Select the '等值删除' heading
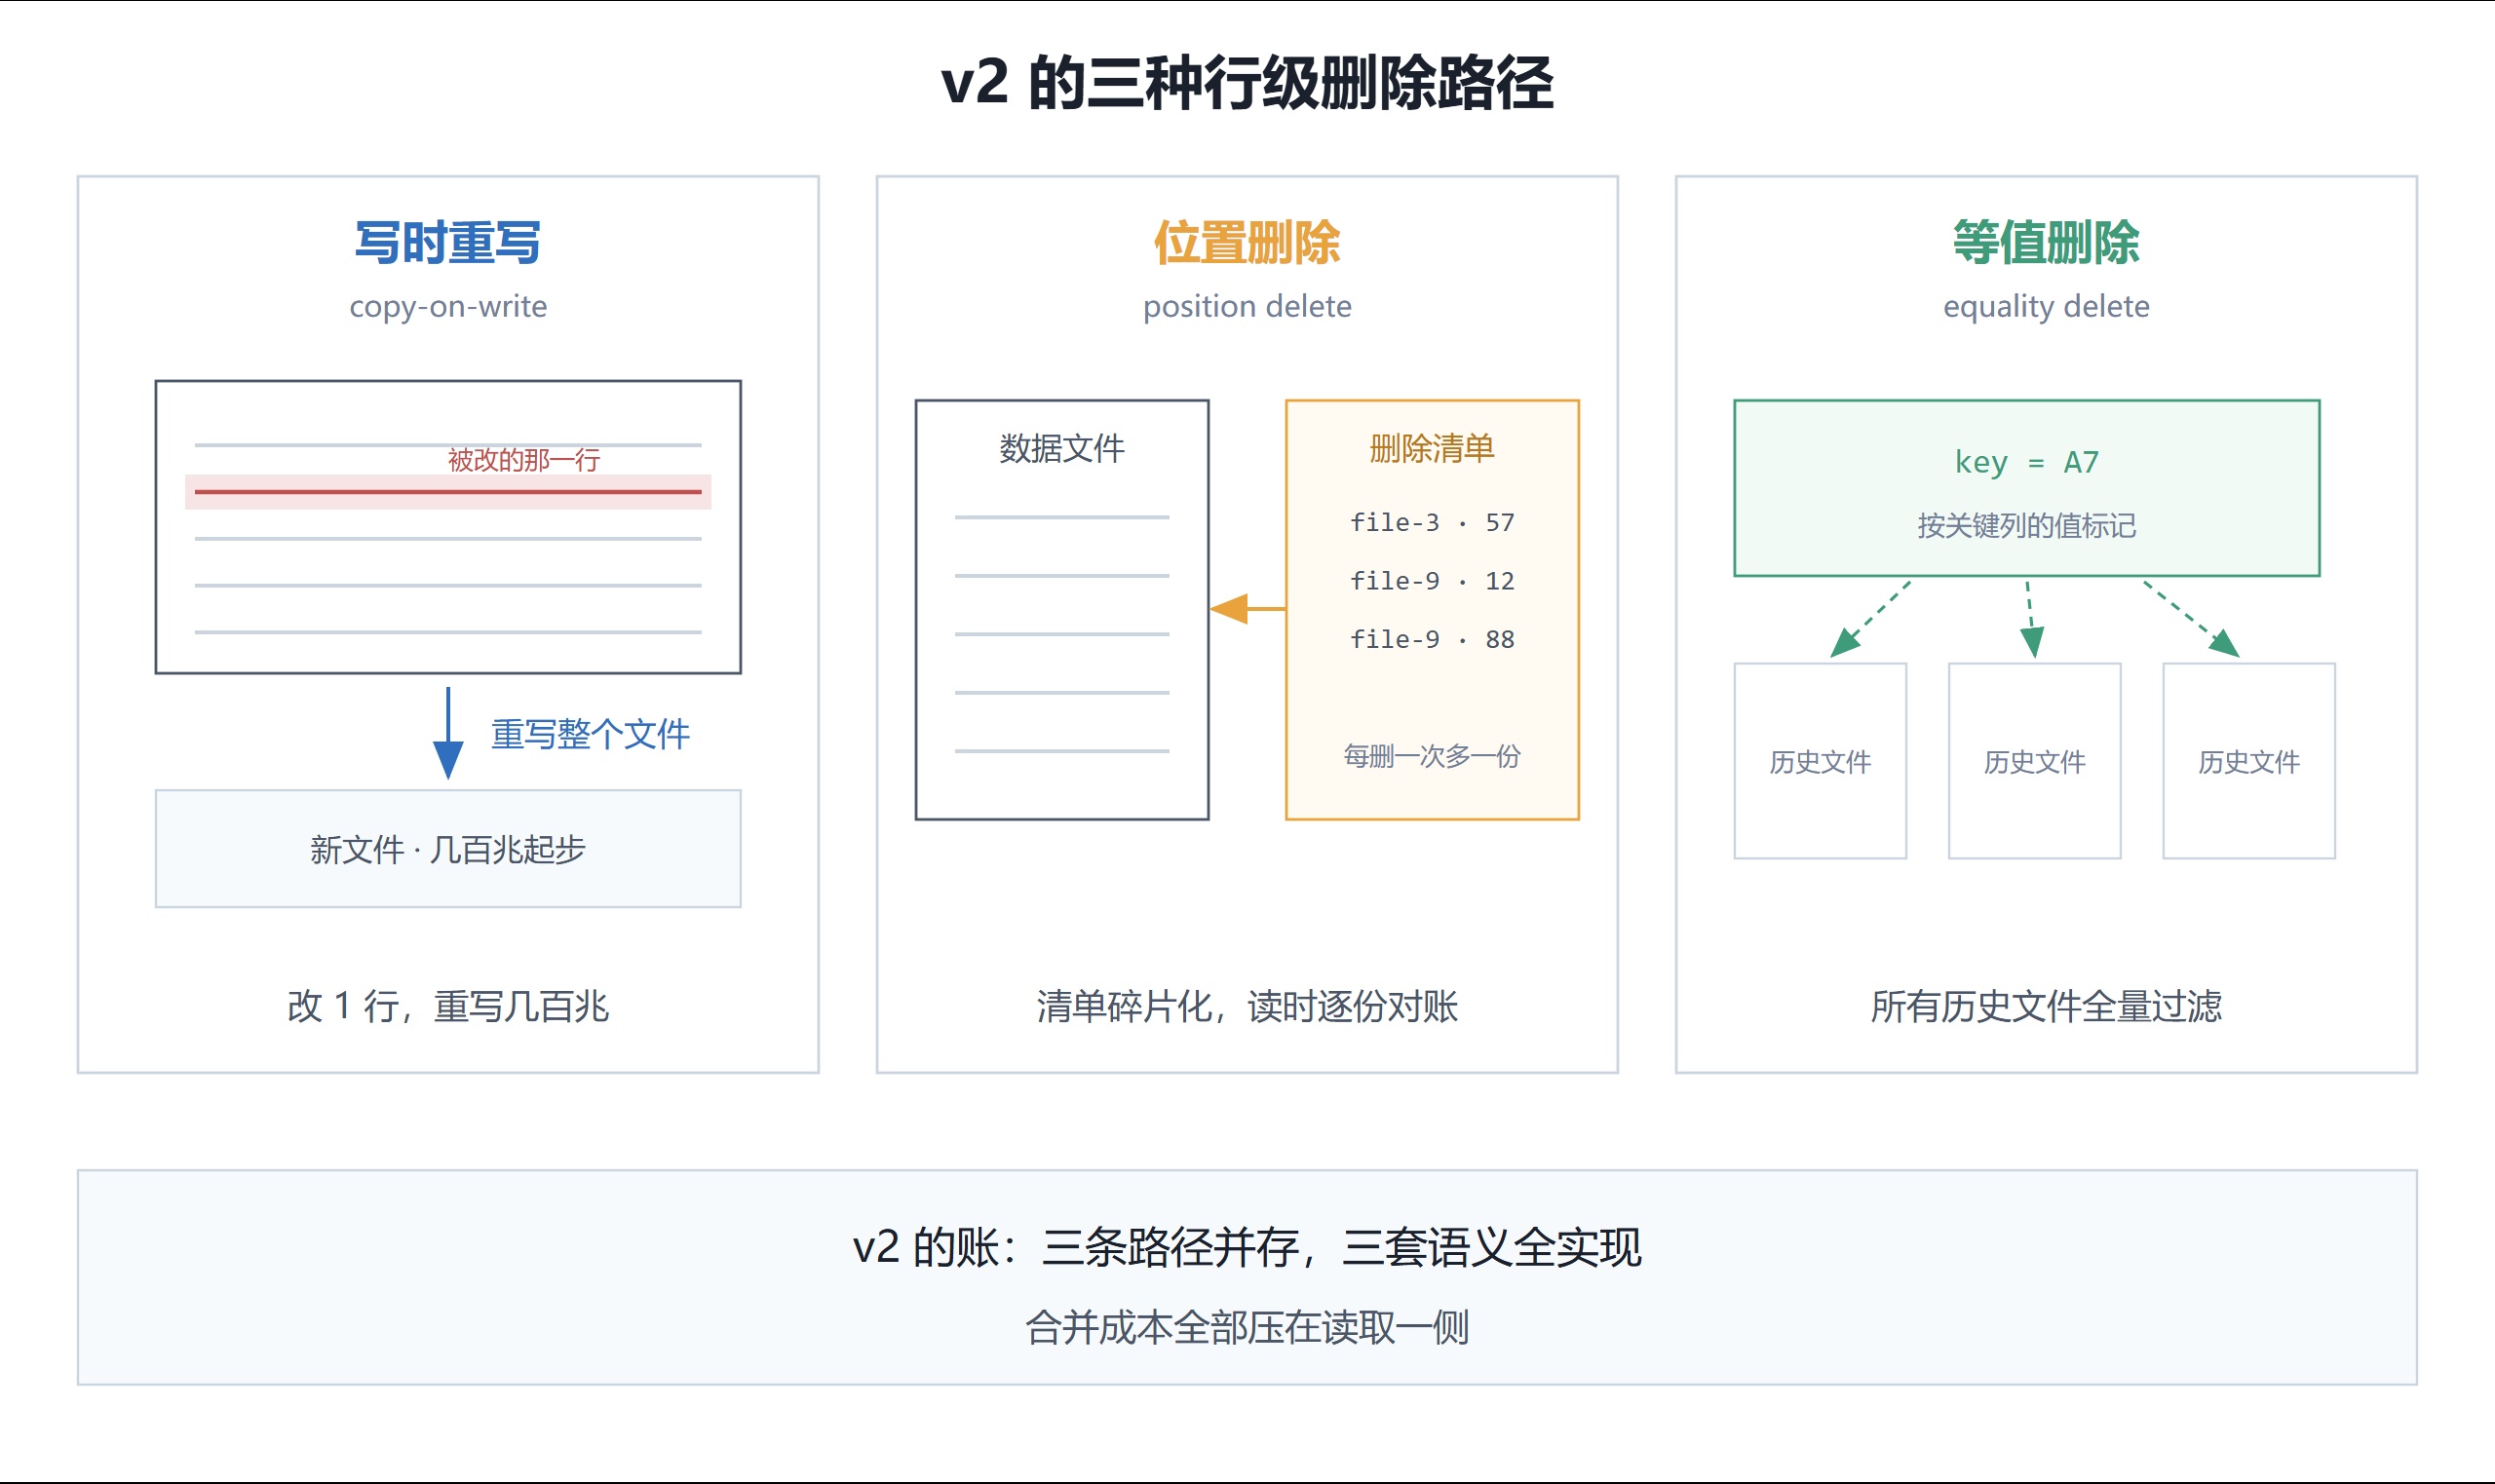Viewport: 2495px width, 1484px height. point(2046,243)
